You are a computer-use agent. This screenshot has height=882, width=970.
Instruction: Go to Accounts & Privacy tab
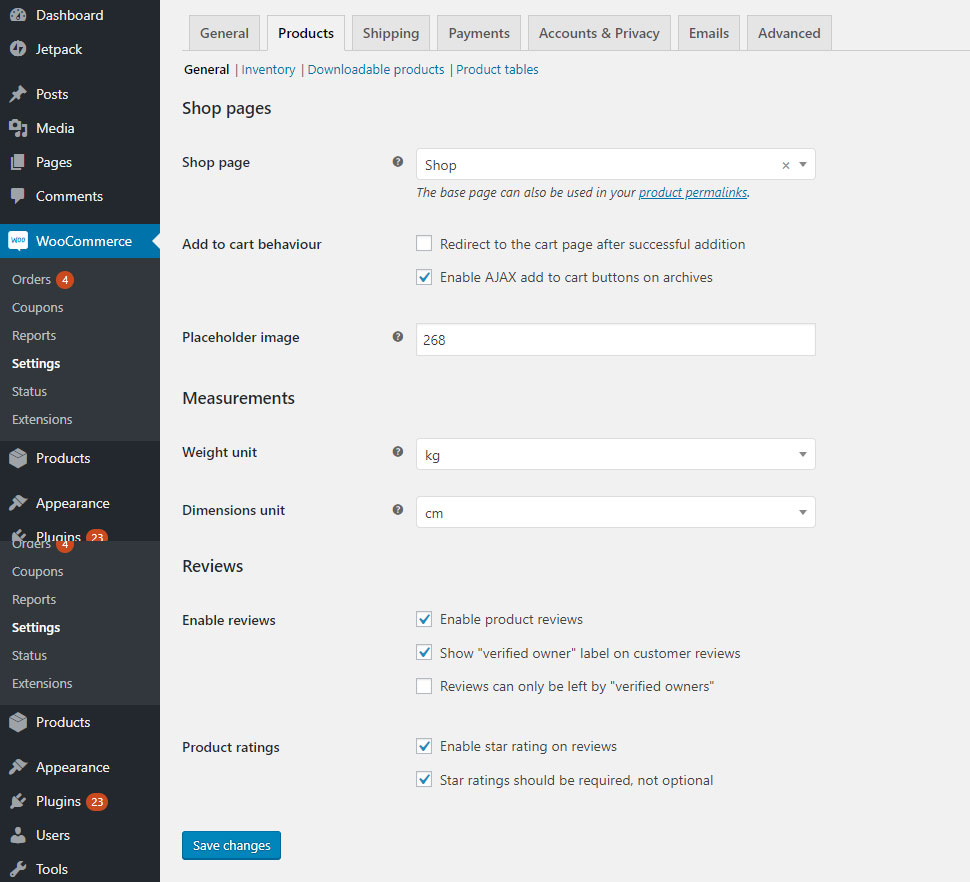599,33
